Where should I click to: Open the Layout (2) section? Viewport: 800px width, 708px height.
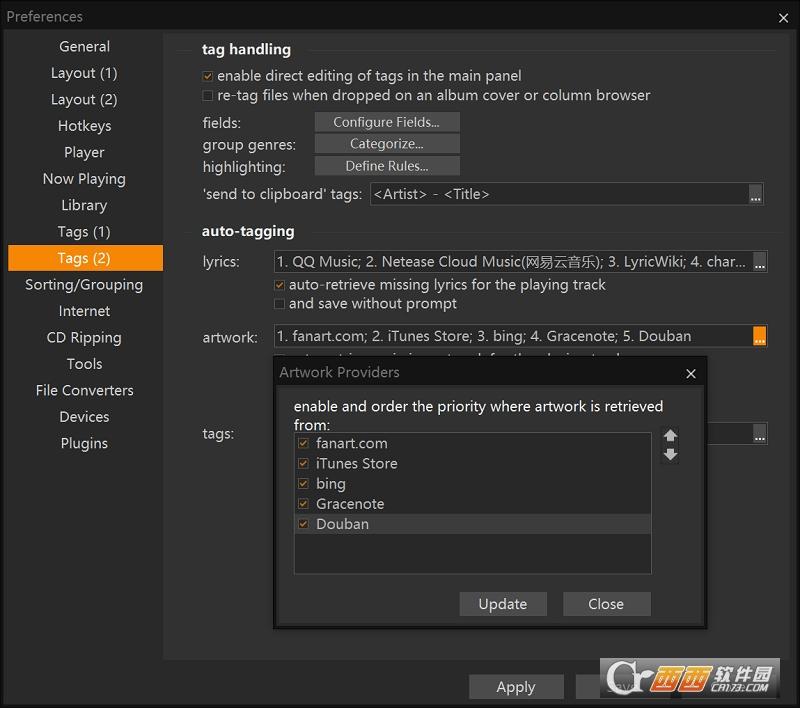point(85,99)
